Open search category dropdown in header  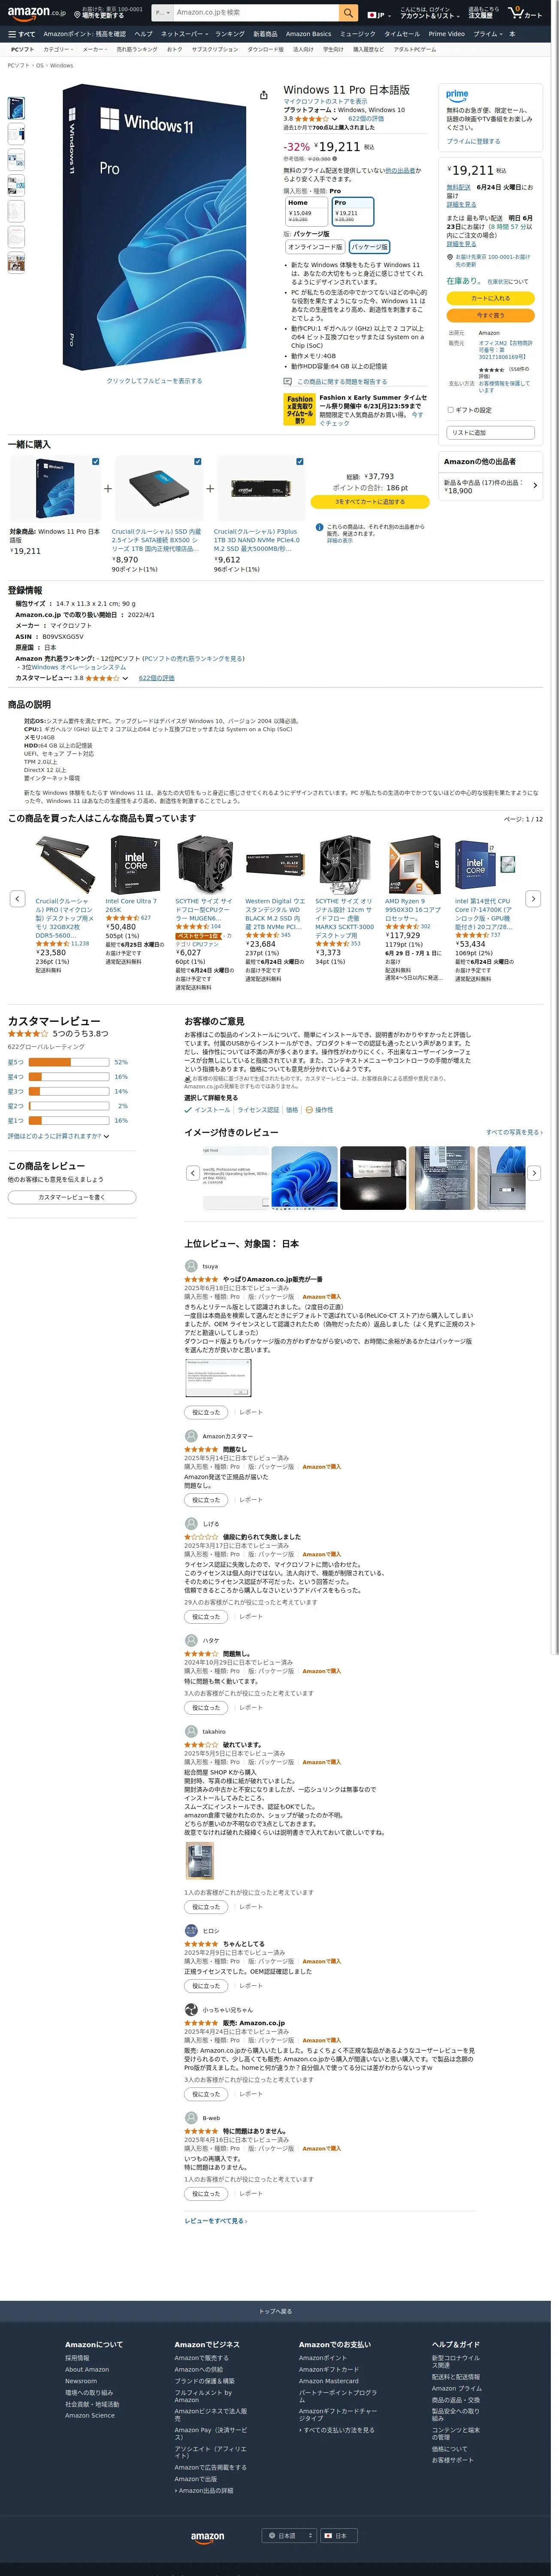[x=162, y=13]
